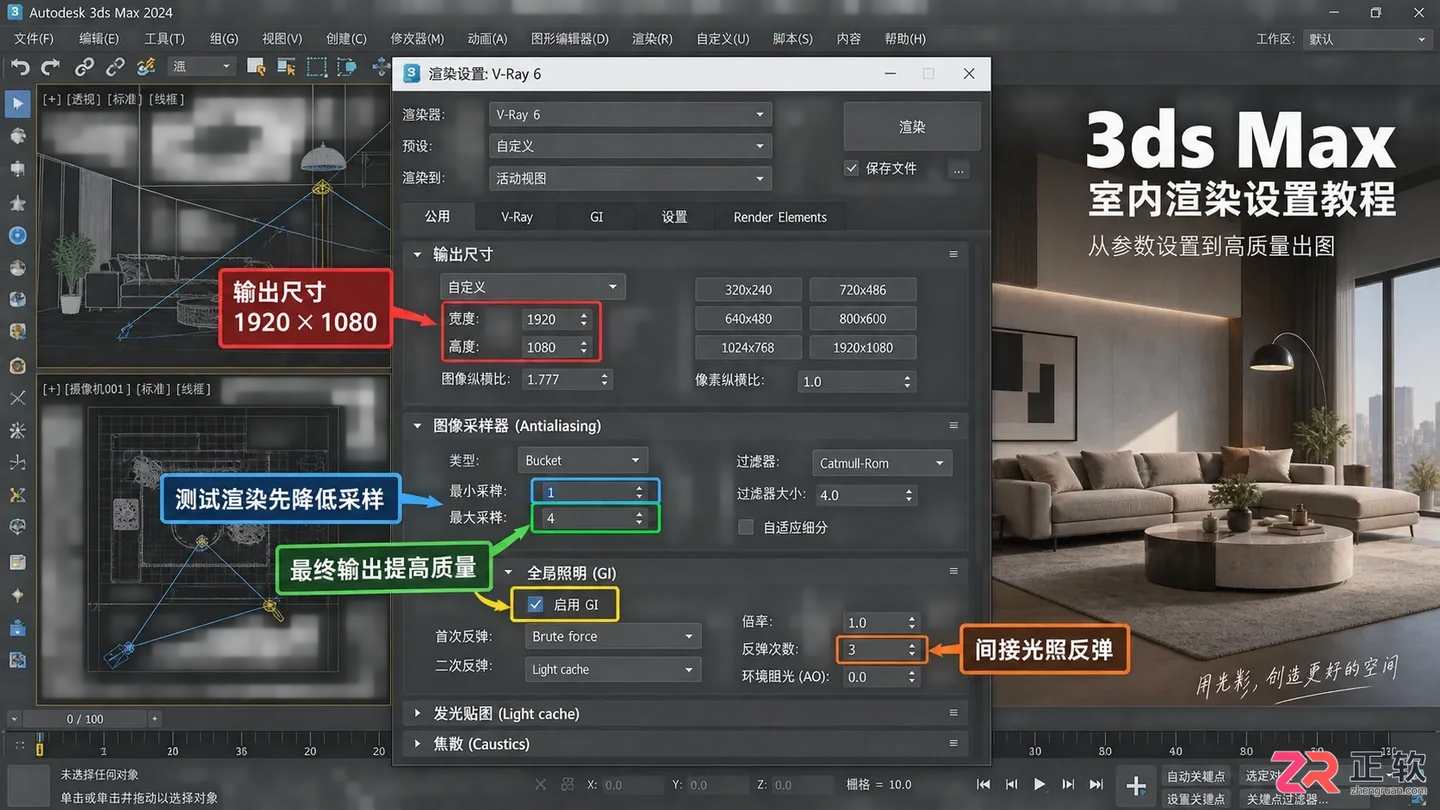Open the Output Size rollout menu handle
Screen dimensions: 1440x810
click(x=953, y=255)
